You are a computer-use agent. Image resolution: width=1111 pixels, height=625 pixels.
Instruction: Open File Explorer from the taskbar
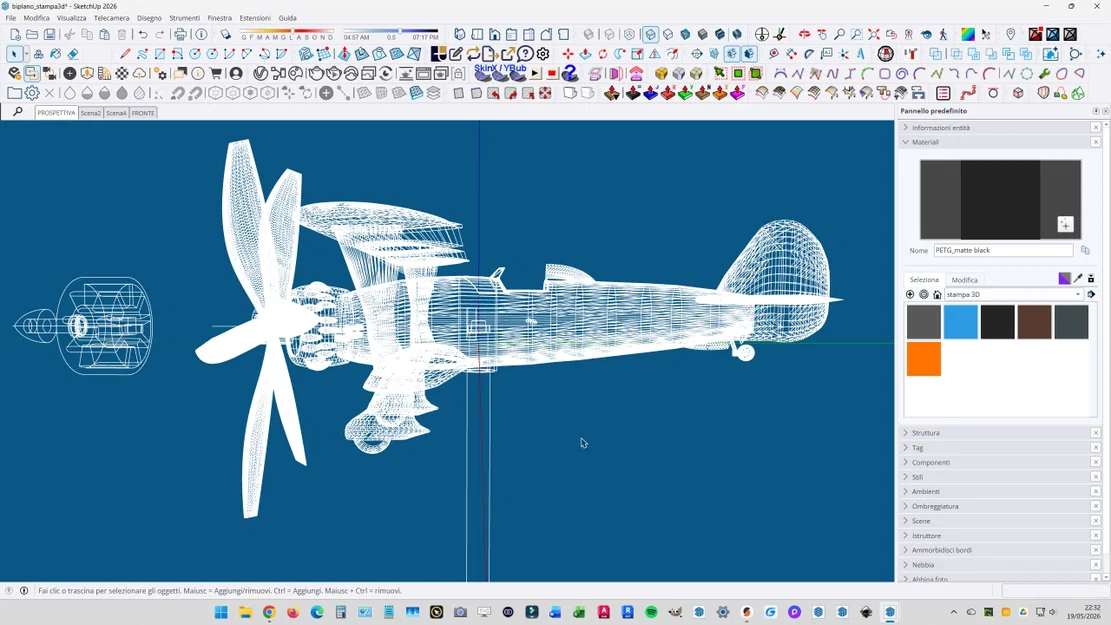click(x=245, y=612)
